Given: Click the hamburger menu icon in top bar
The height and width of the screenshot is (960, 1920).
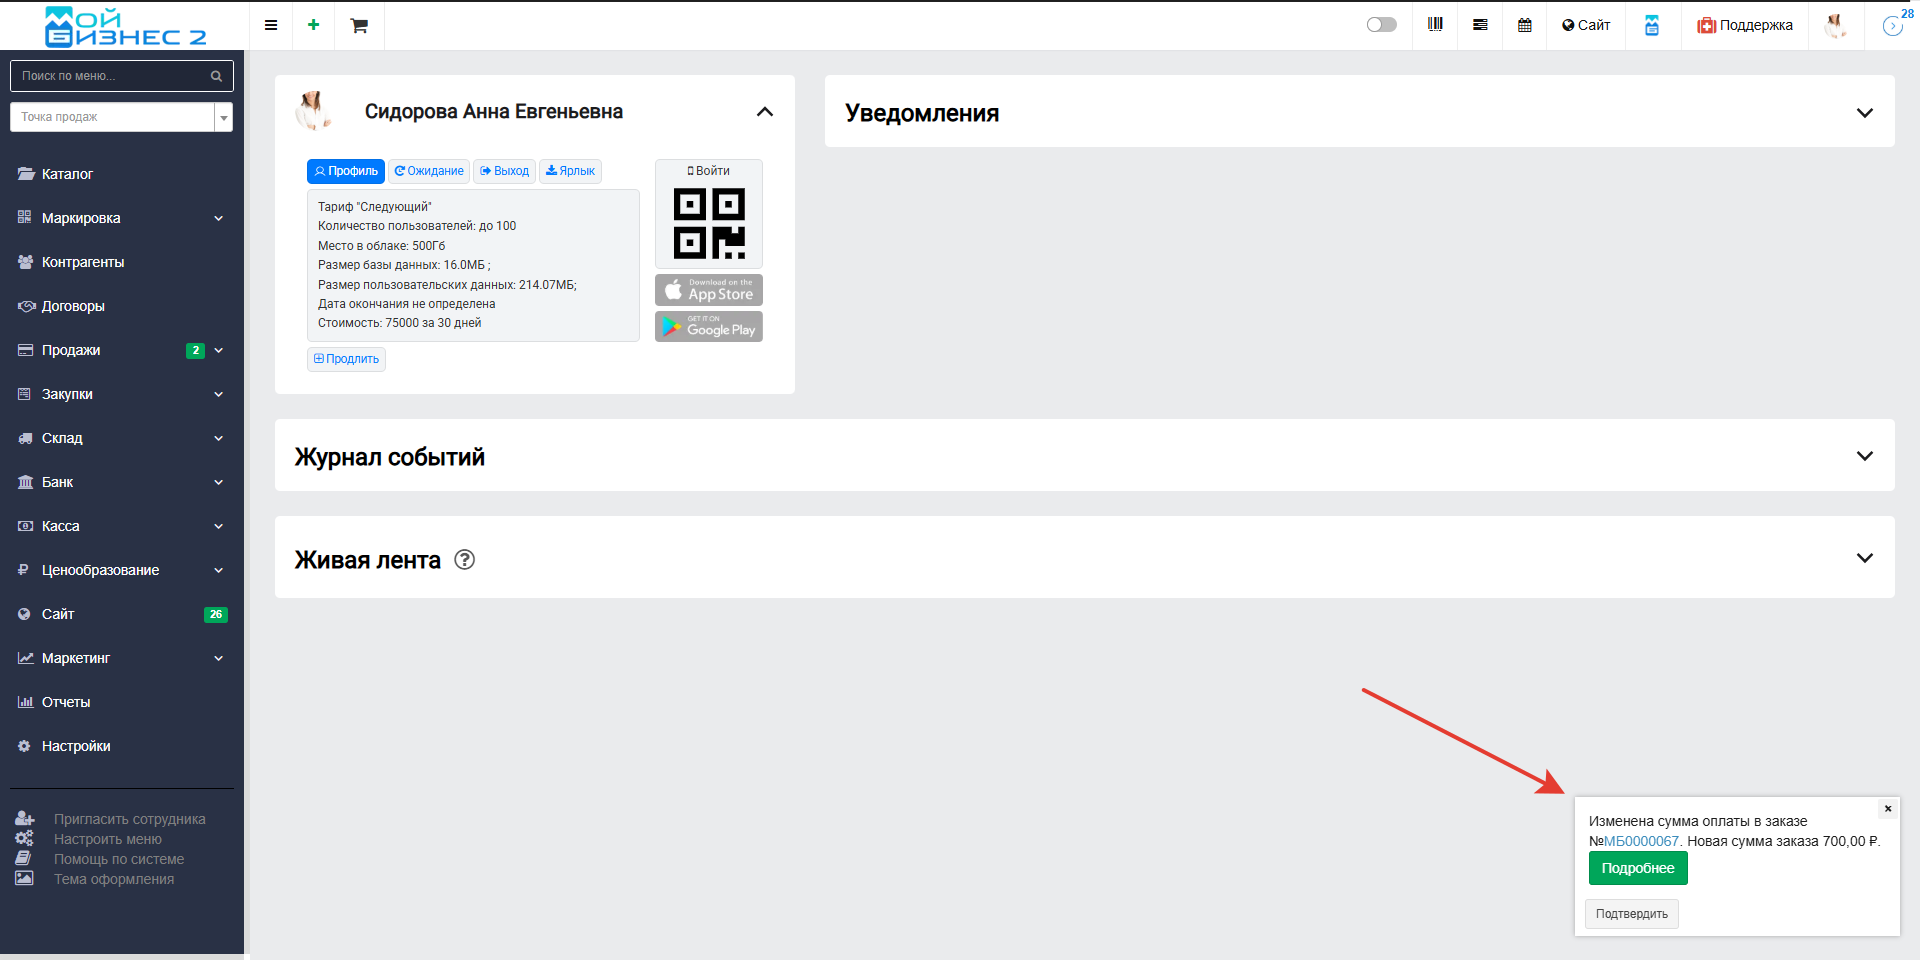Looking at the screenshot, I should pyautogui.click(x=270, y=25).
